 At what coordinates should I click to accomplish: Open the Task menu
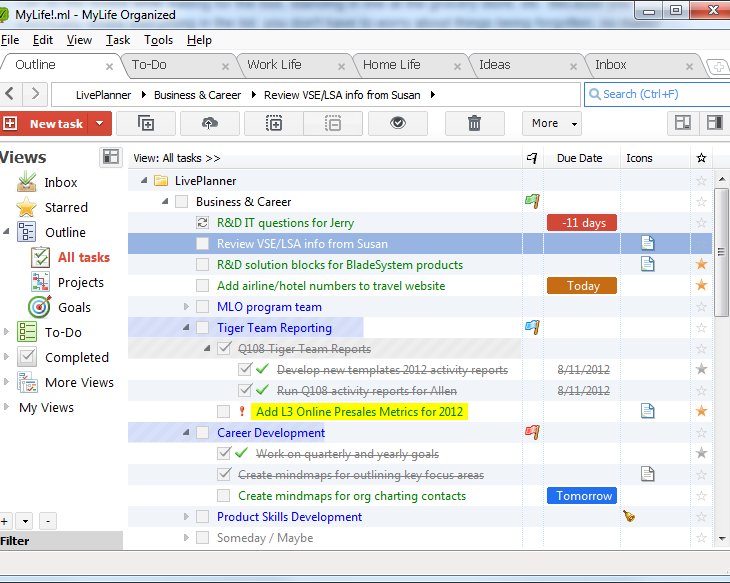[118, 40]
